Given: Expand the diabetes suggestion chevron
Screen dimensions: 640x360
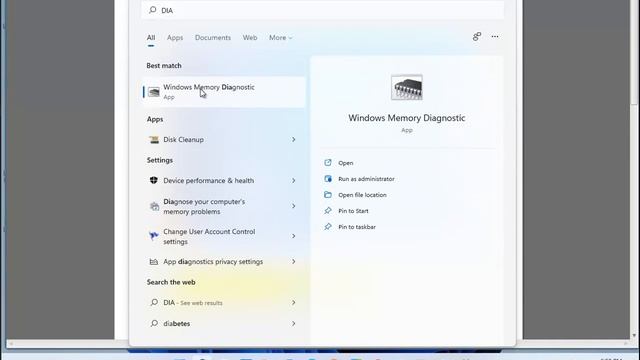Looking at the screenshot, I should pyautogui.click(x=293, y=323).
